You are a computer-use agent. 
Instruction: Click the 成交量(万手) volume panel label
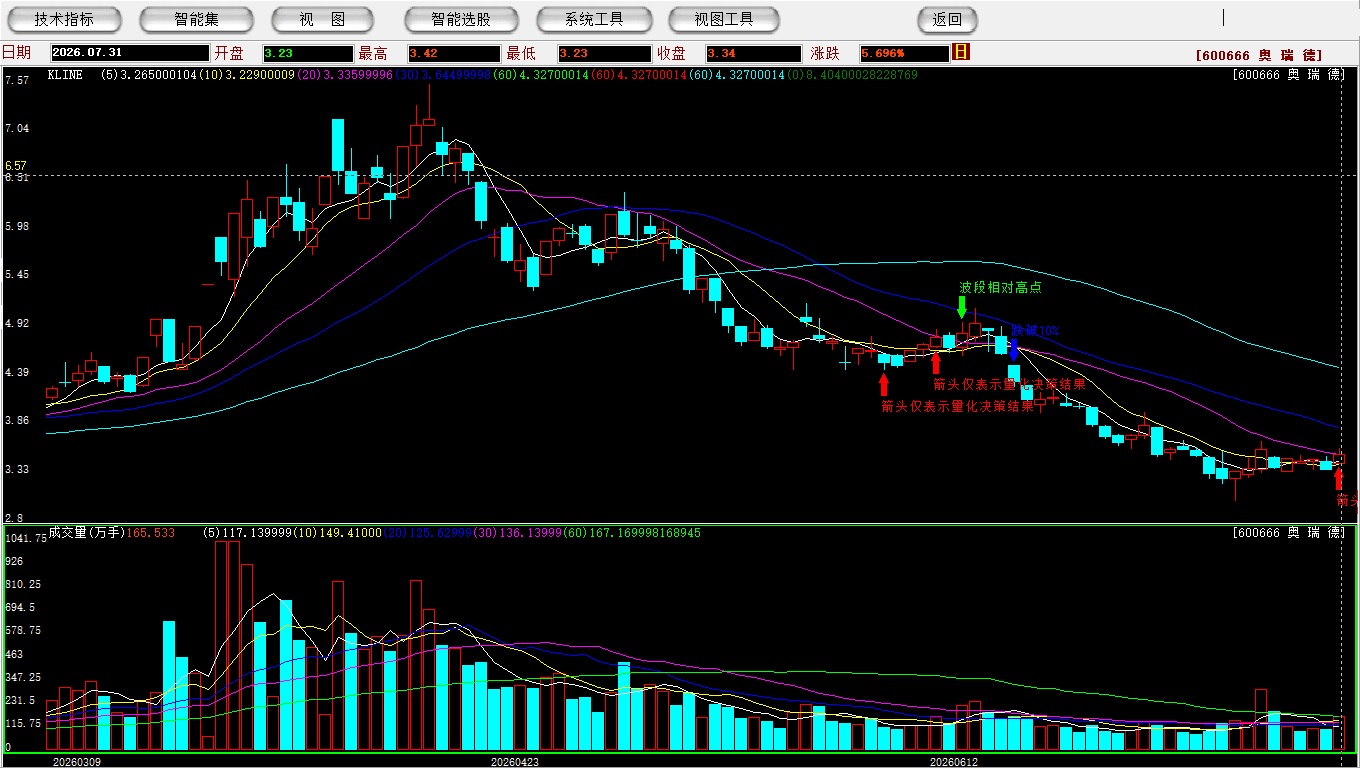tap(86, 533)
